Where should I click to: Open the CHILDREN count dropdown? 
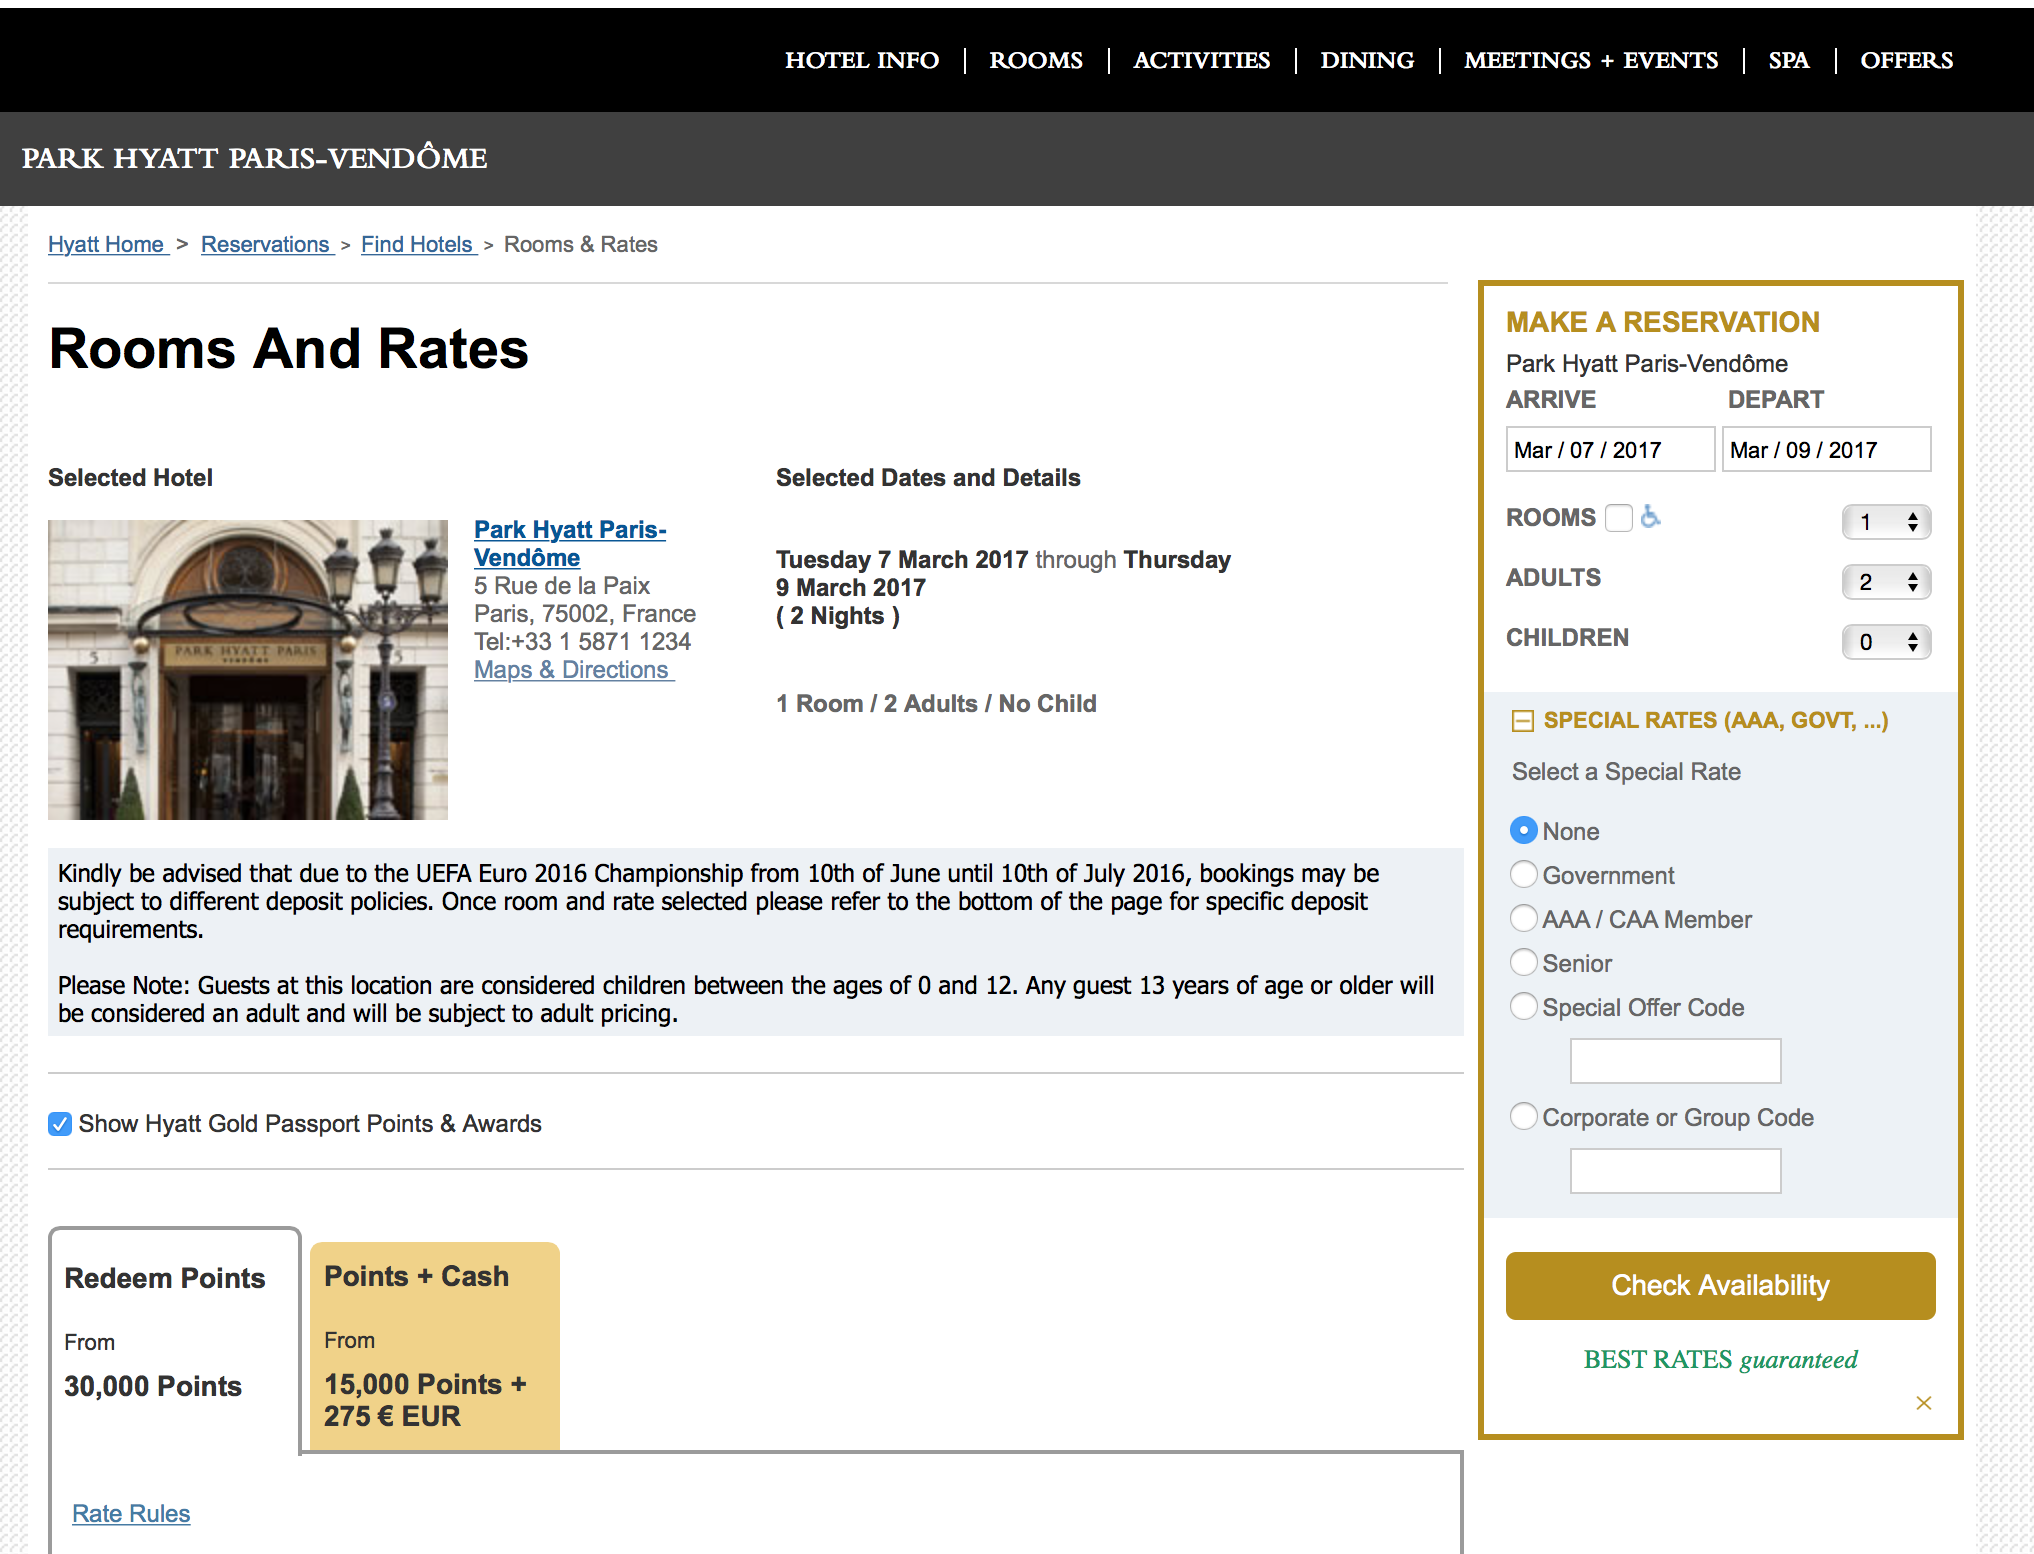1886,642
